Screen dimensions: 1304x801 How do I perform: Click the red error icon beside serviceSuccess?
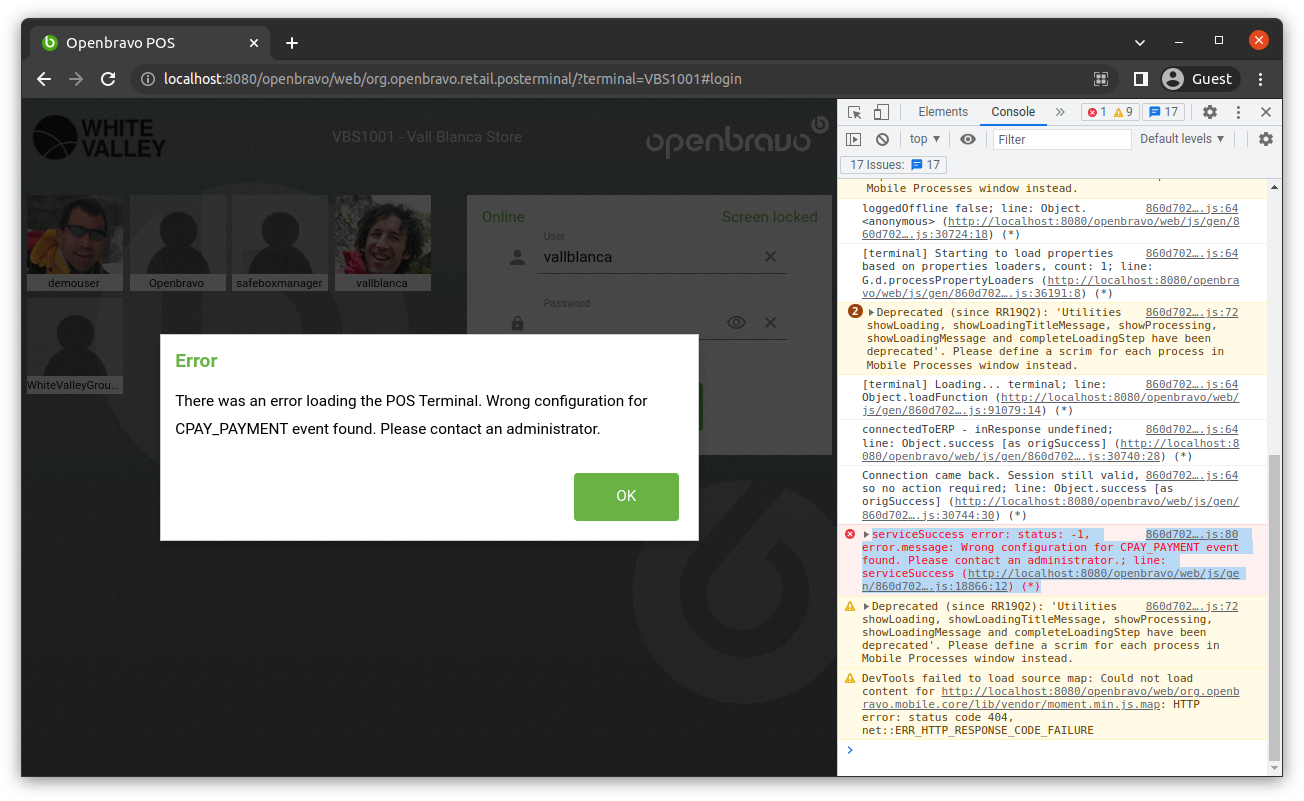[850, 534]
